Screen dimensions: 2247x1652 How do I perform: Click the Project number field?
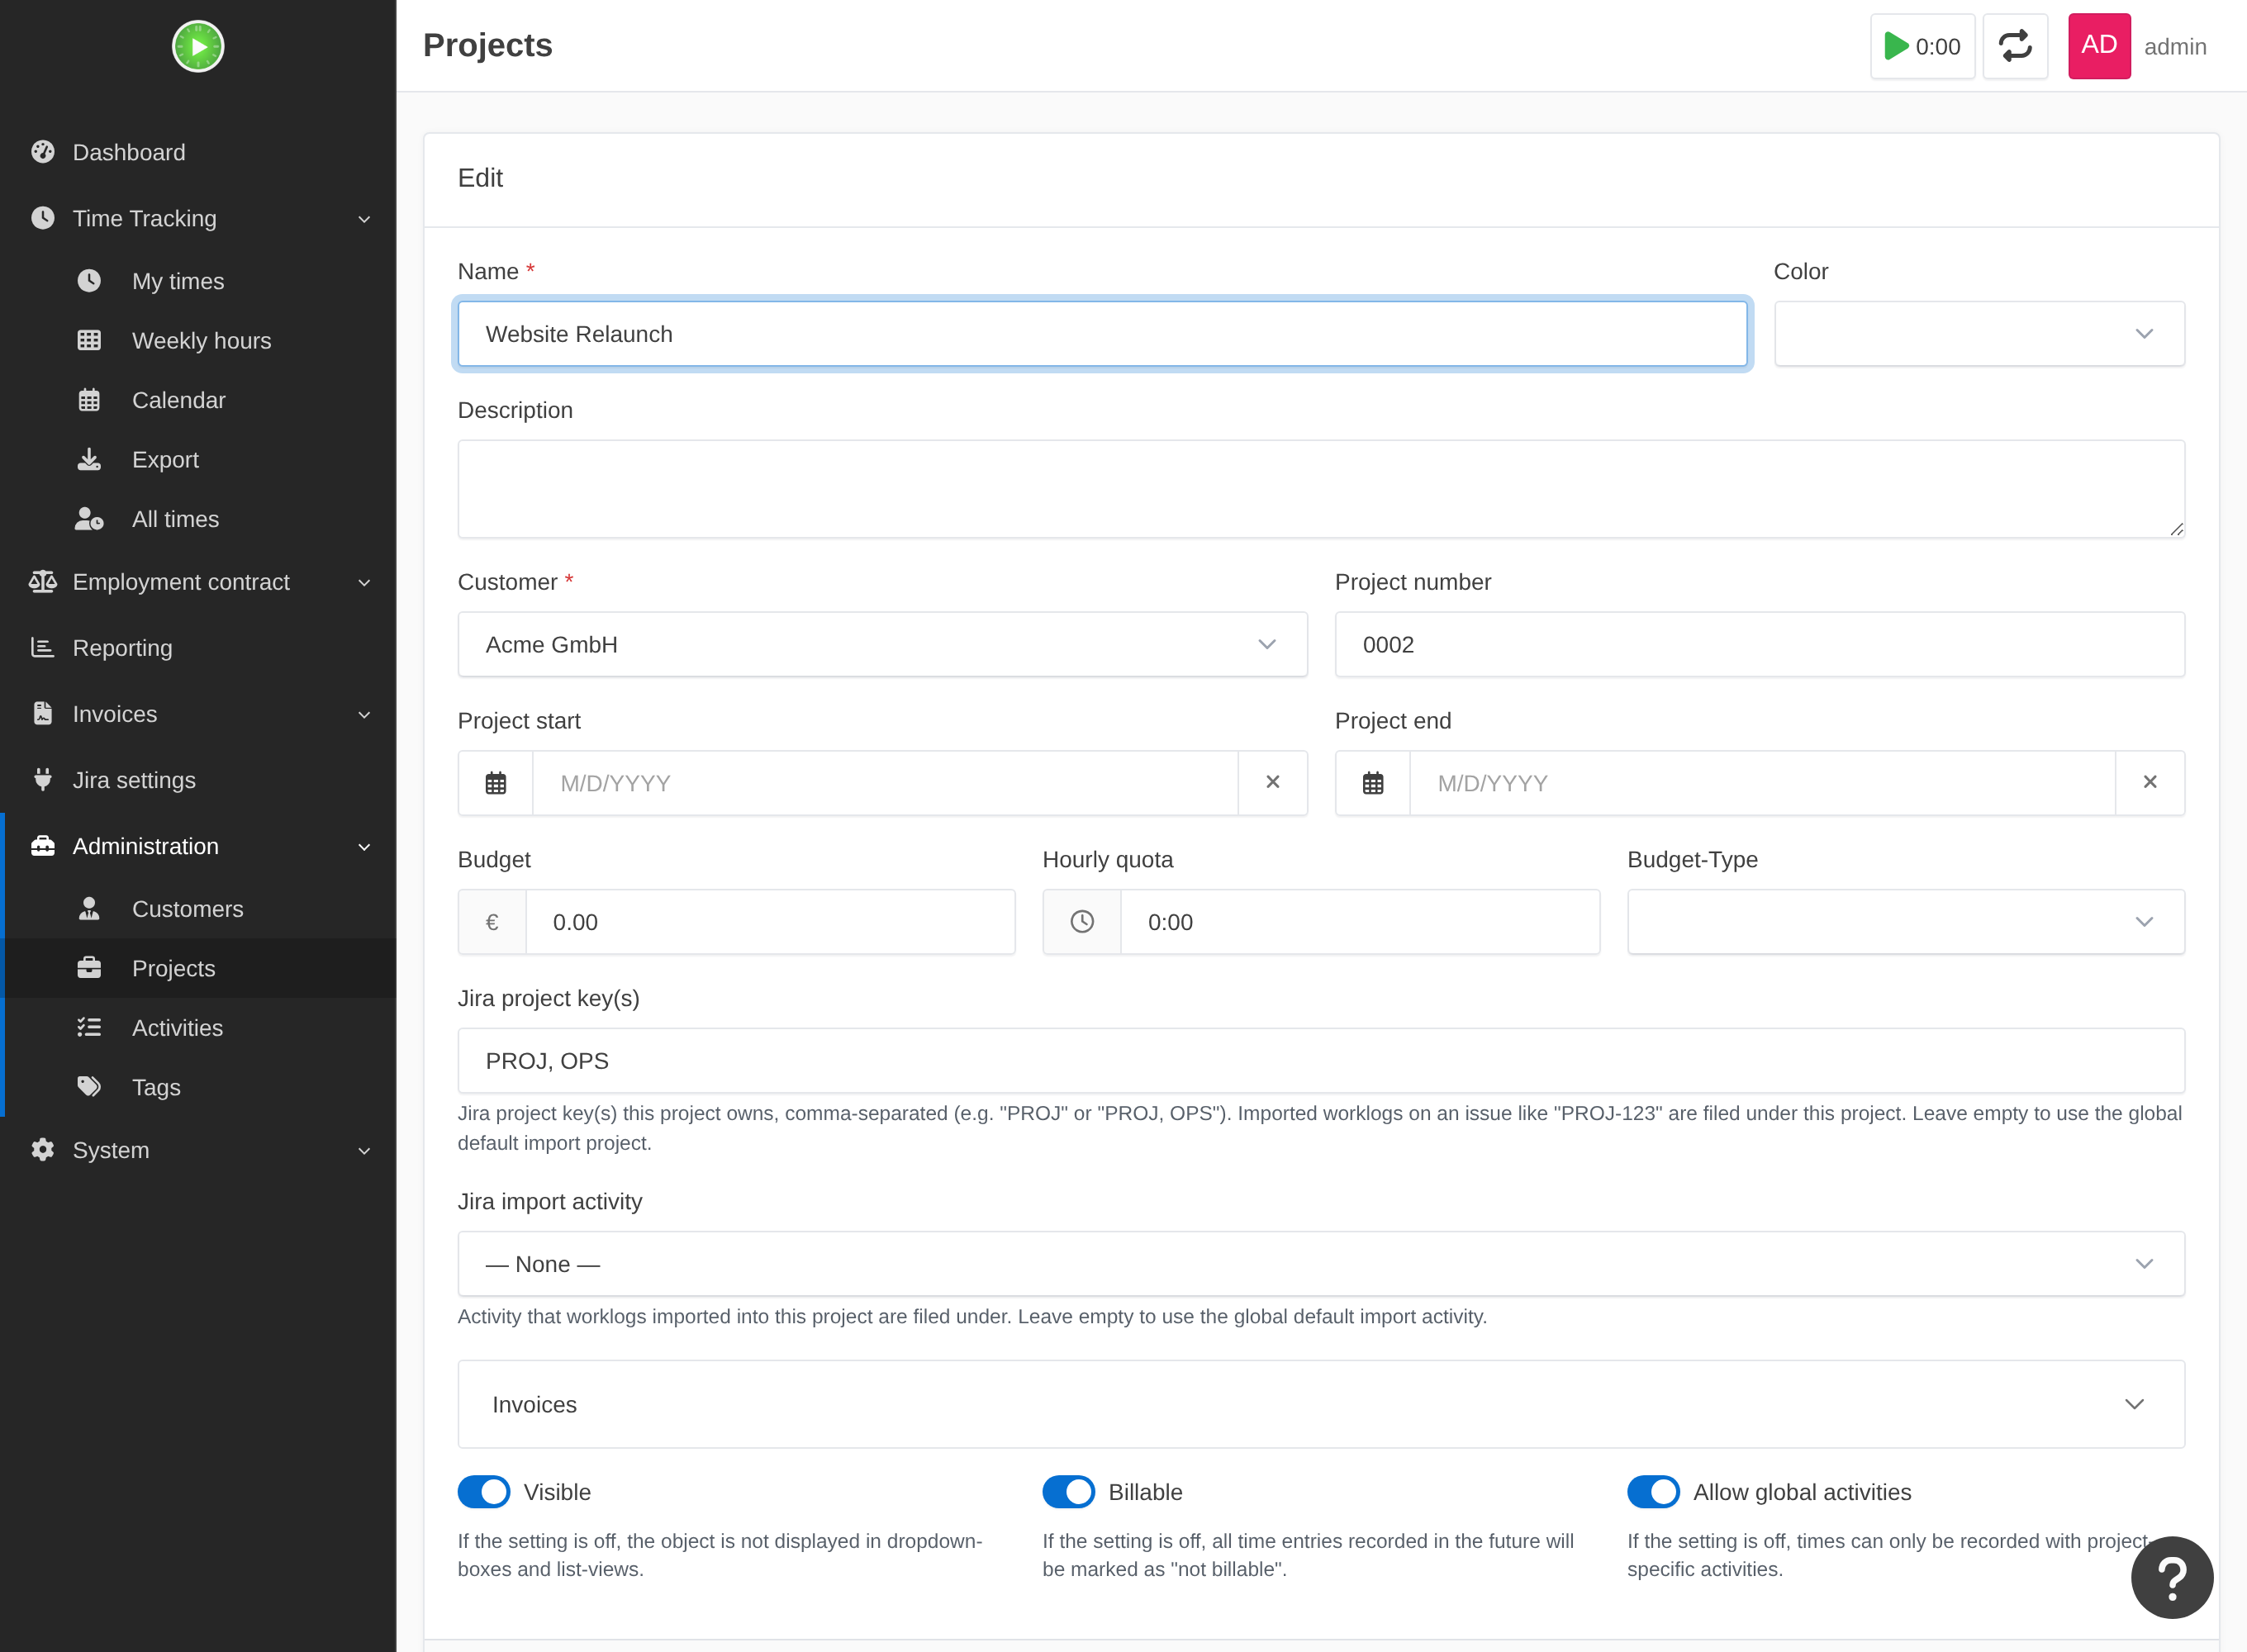[x=1759, y=645]
